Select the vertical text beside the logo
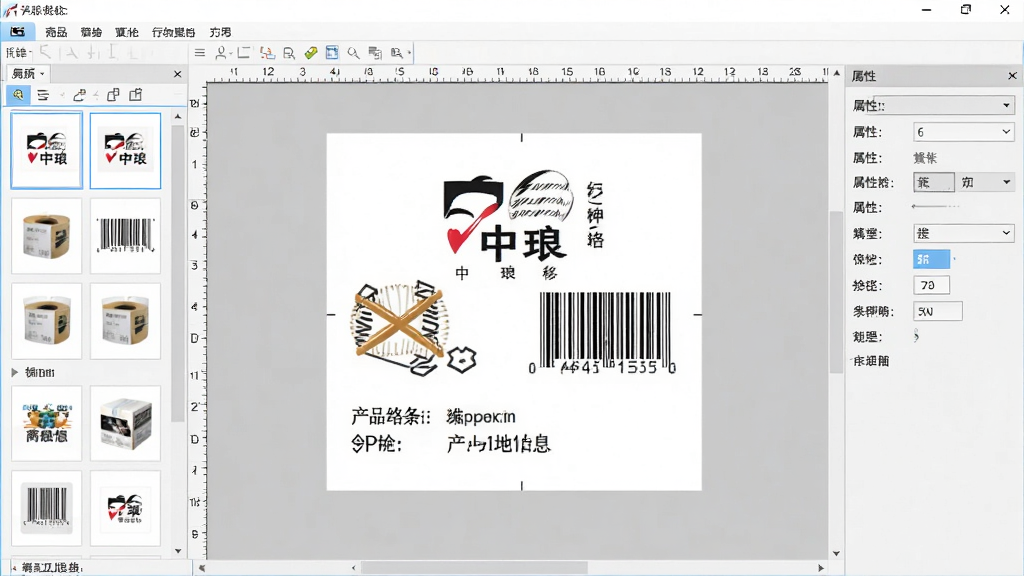Screen dimensions: 1024x576 coord(595,215)
